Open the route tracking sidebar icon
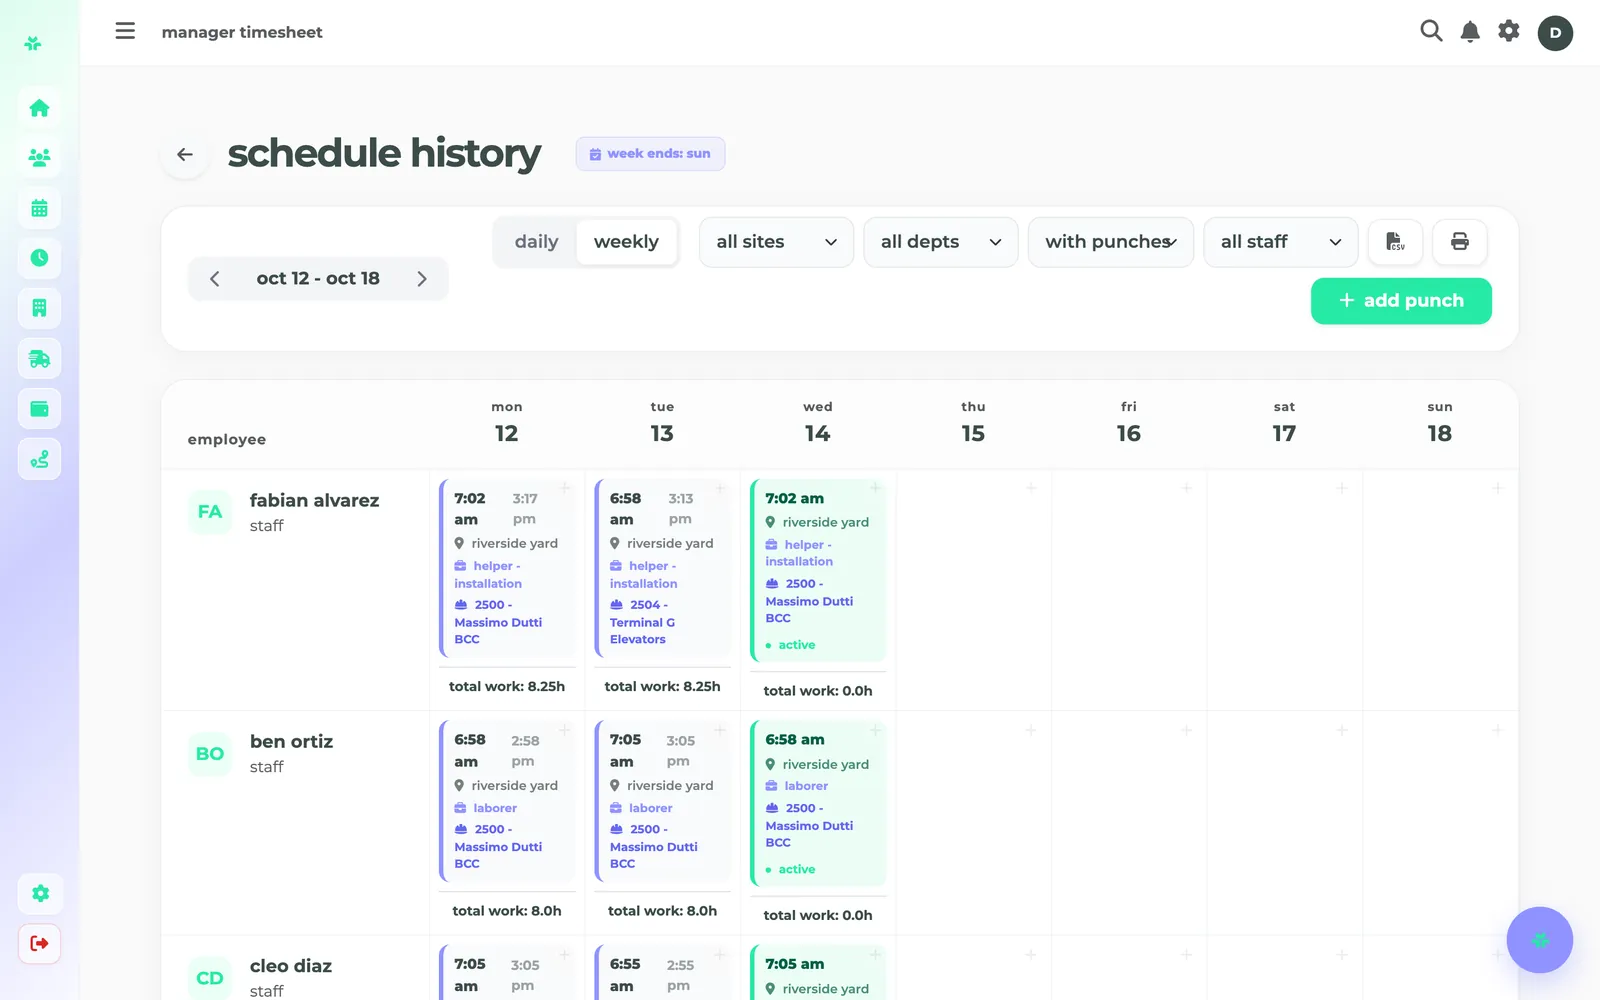Viewport: 1600px width, 1000px height. pyautogui.click(x=39, y=459)
